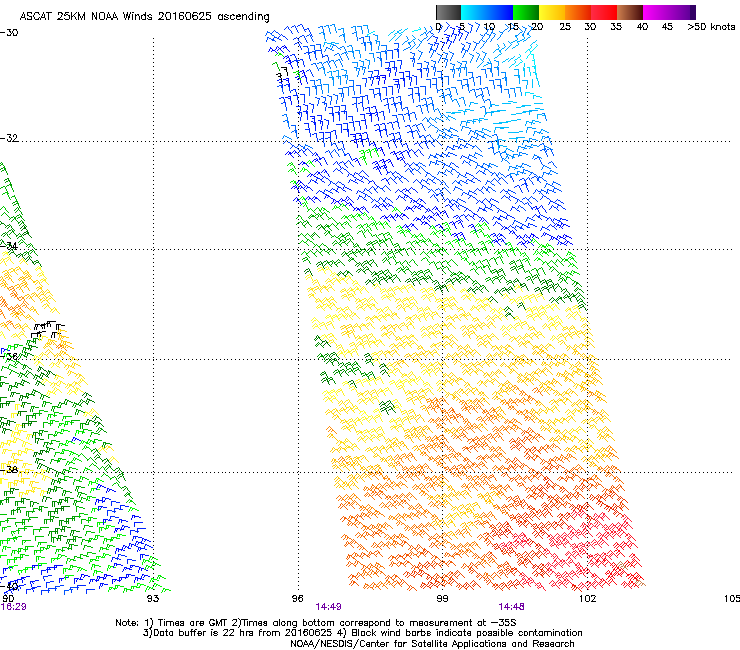Click the '96' longitude axis label
Image resolution: width=740 pixels, height=650 pixels.
coord(297,599)
